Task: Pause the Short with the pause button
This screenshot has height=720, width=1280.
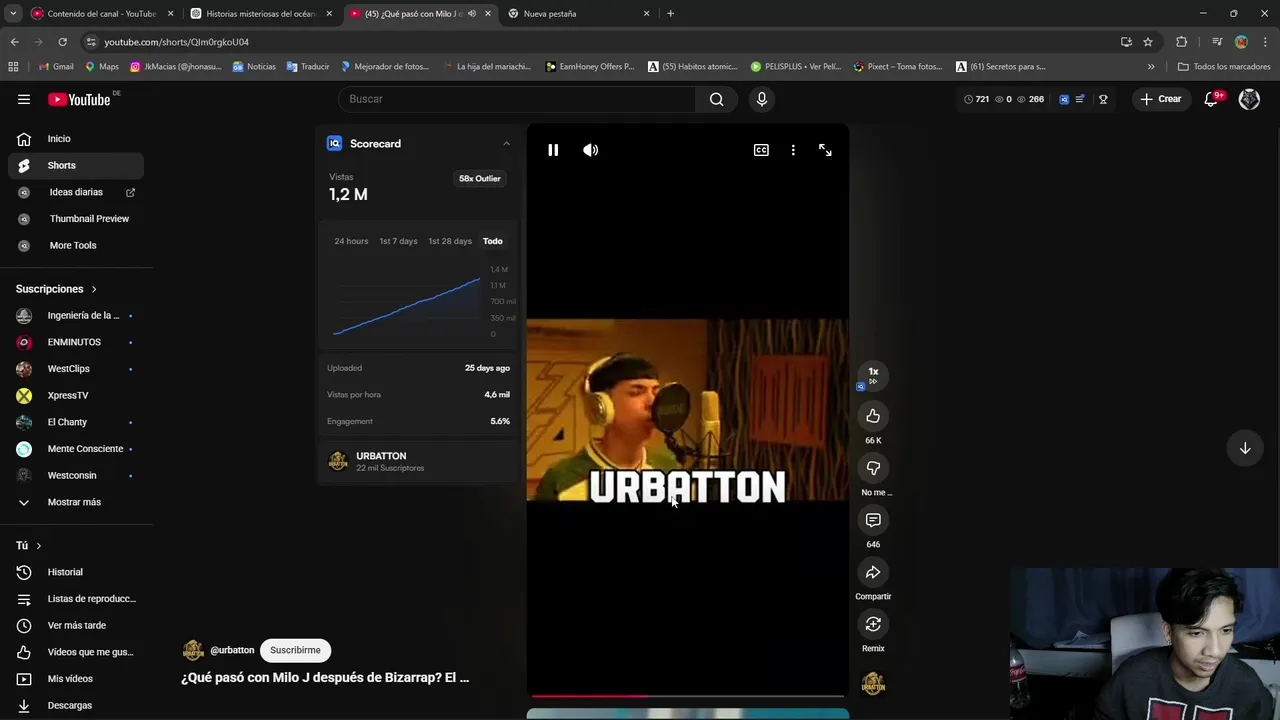Action: (553, 150)
